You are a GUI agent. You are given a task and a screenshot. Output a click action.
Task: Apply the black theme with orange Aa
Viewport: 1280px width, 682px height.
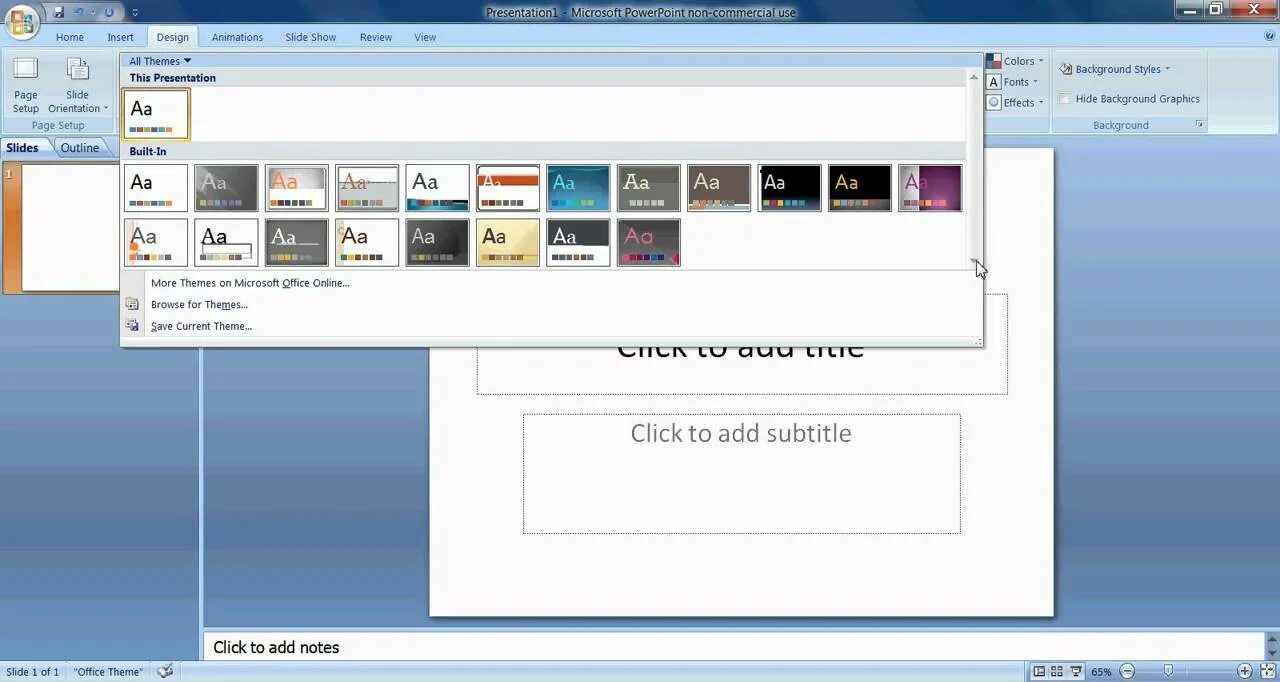point(860,188)
